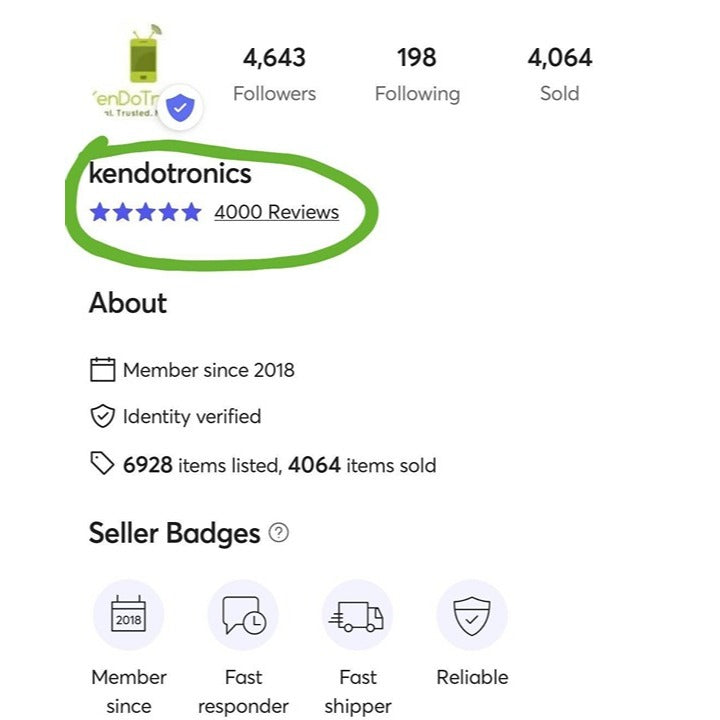The image size is (720, 720).
Task: Click the five-star rating row
Action: 145,212
